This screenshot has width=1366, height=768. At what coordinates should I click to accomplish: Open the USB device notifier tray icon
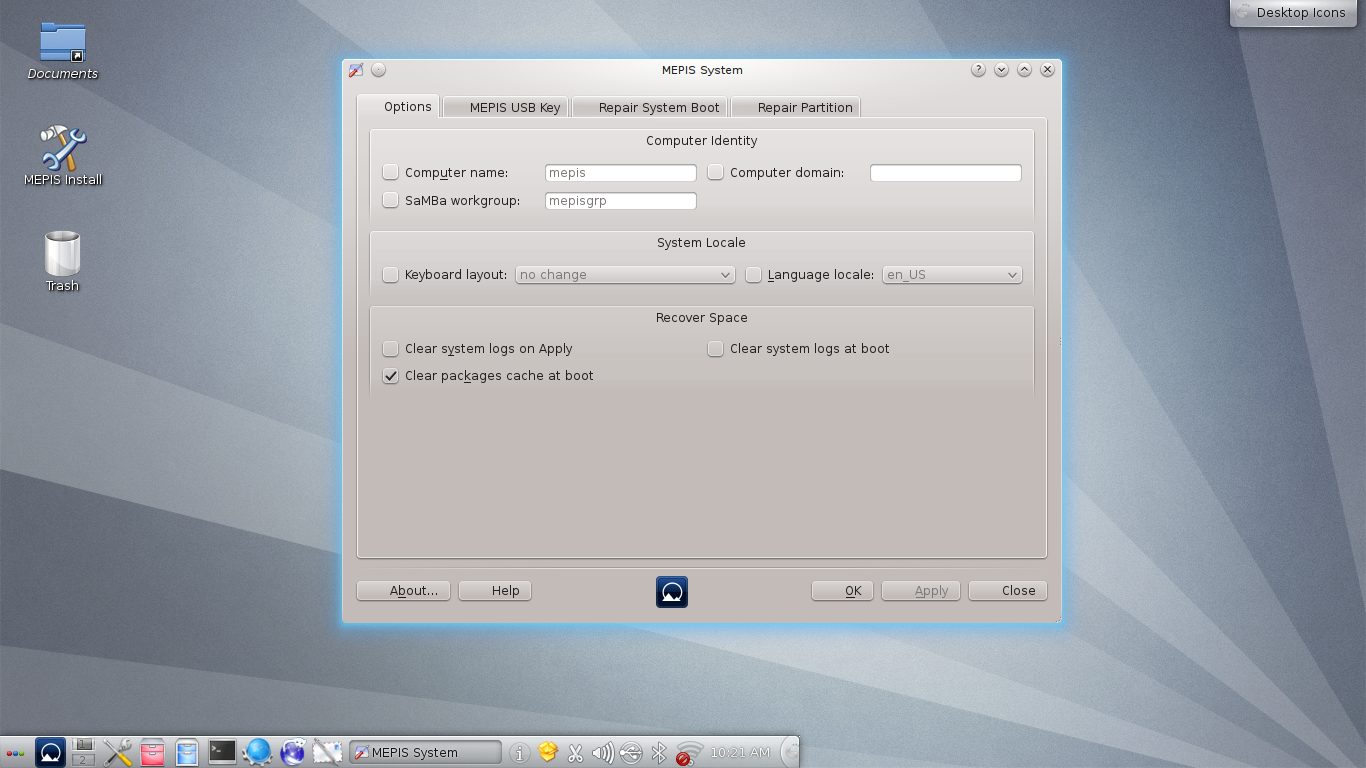pyautogui.click(x=630, y=753)
